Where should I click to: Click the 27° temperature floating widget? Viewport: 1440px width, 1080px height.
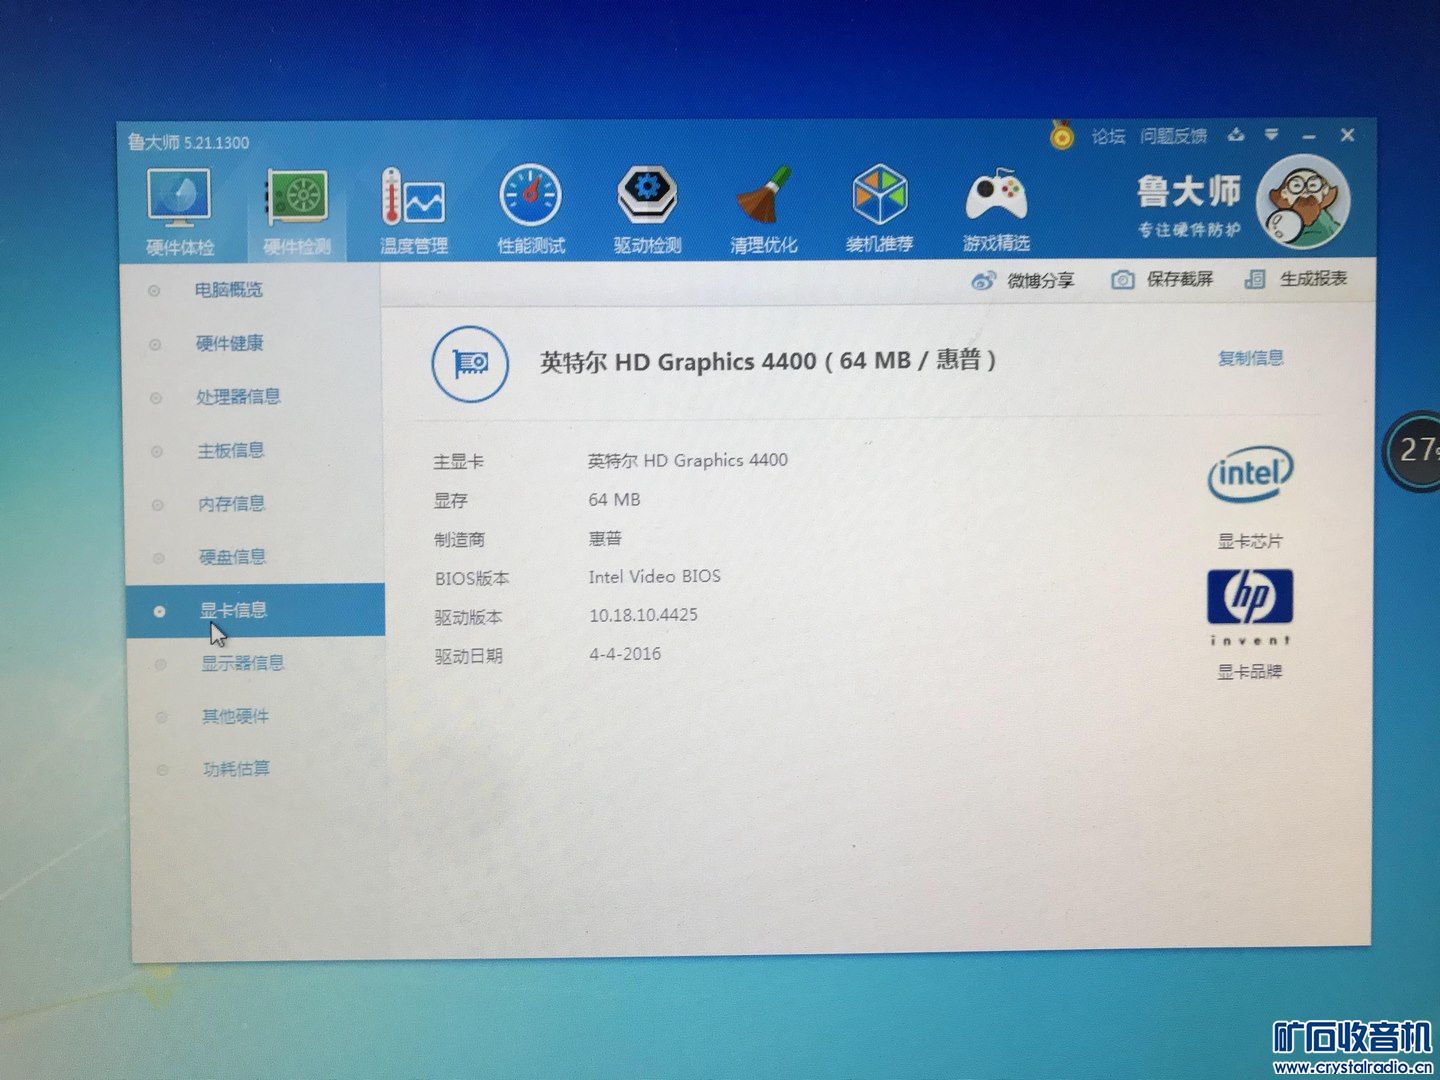pyautogui.click(x=1414, y=450)
